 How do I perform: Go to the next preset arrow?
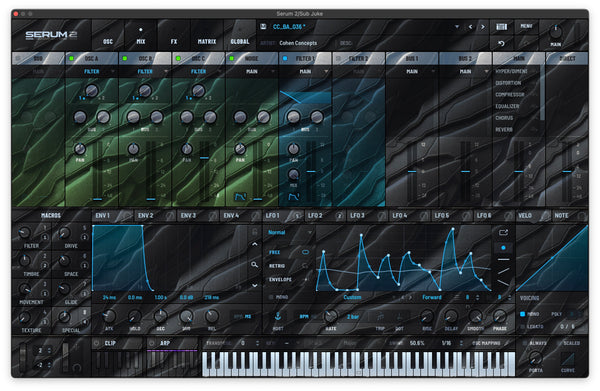pos(483,27)
